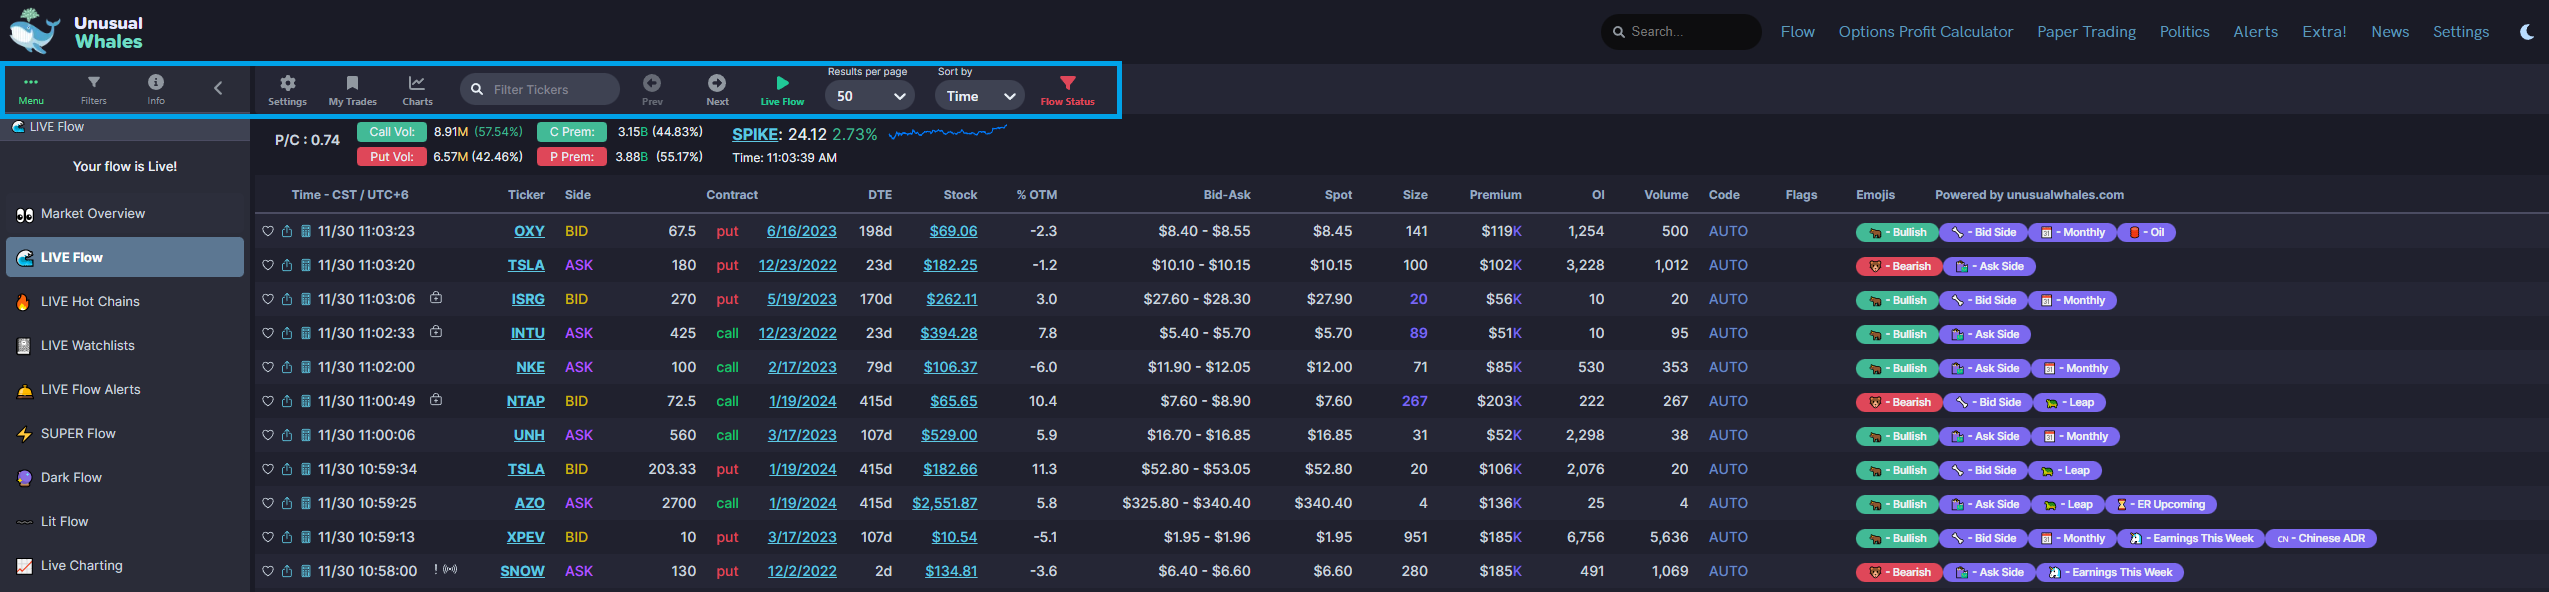Share the XPEV trade row
Image resolution: width=2549 pixels, height=592 pixels.
click(x=287, y=537)
